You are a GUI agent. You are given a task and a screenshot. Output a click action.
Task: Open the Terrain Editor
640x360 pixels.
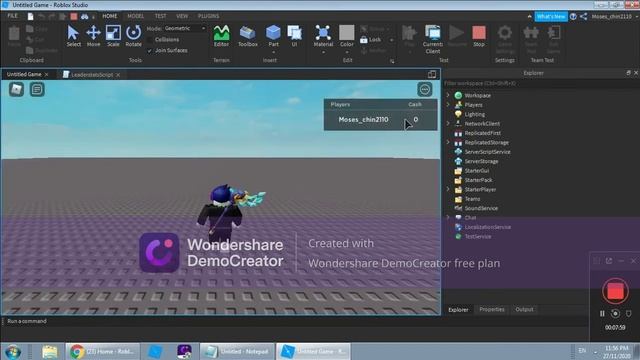point(221,36)
